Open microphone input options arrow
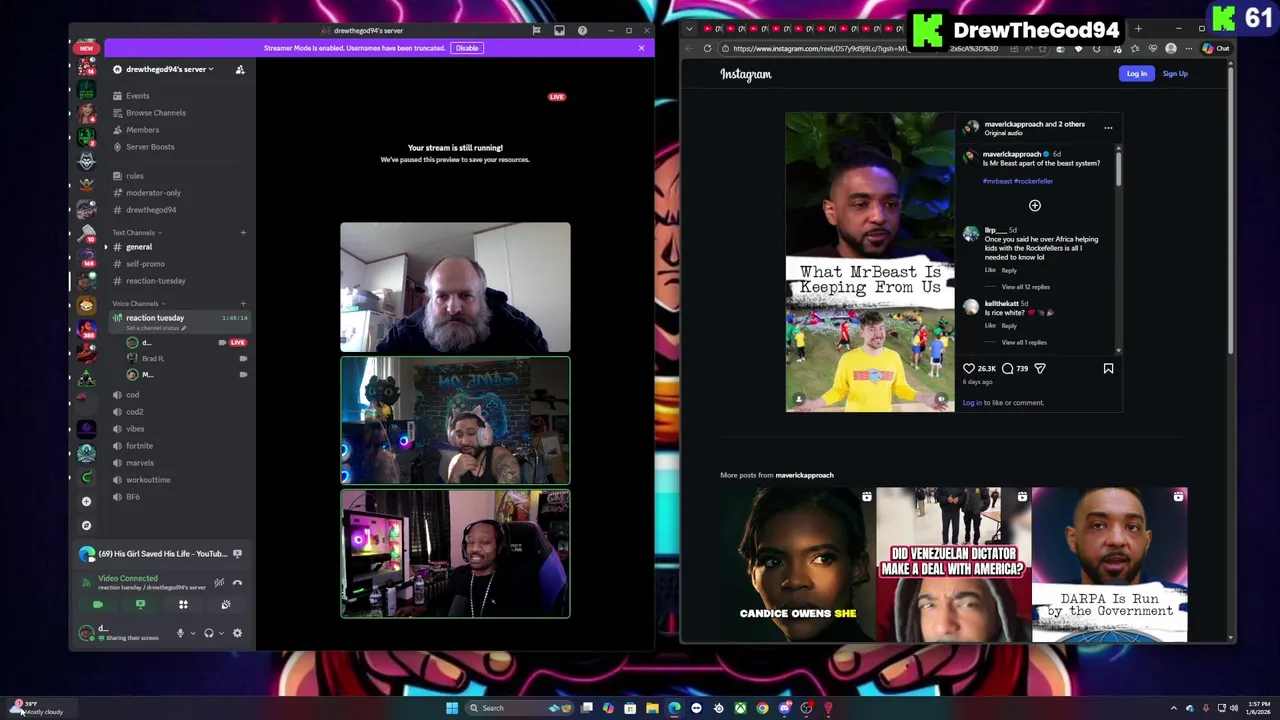The height and width of the screenshot is (720, 1280). click(x=192, y=633)
